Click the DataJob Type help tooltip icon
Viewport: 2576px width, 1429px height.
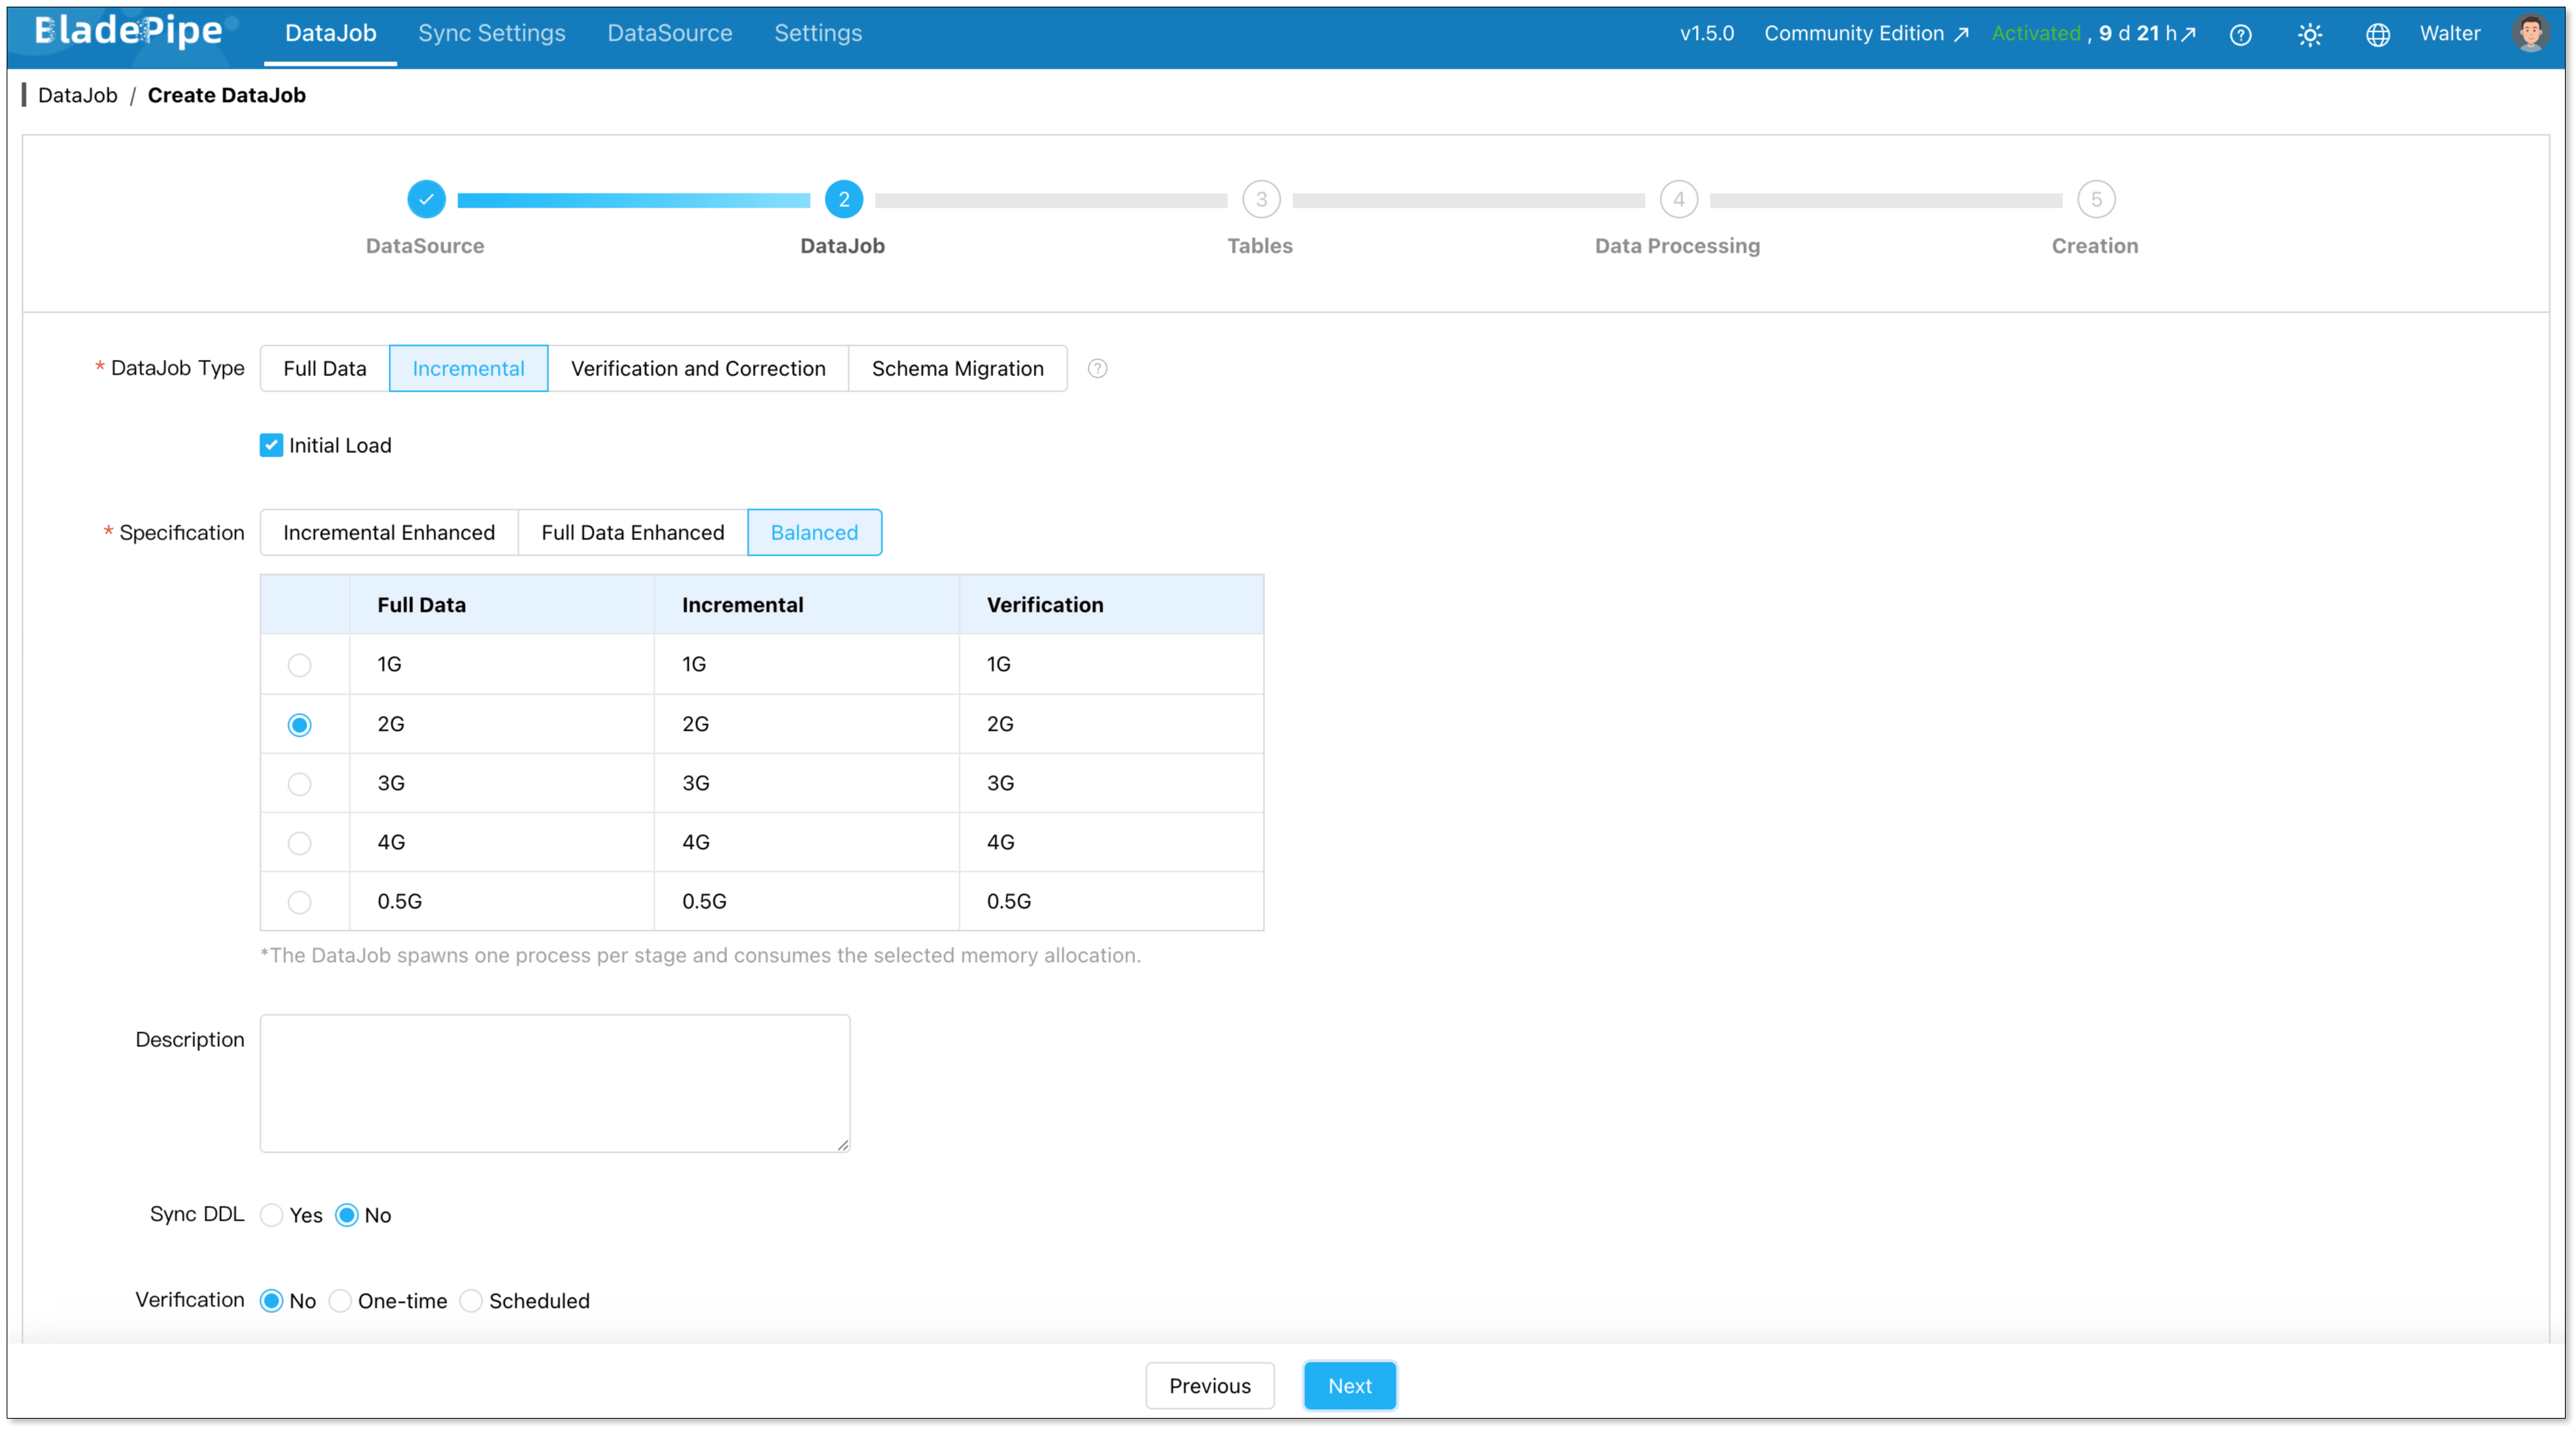[x=1097, y=369]
